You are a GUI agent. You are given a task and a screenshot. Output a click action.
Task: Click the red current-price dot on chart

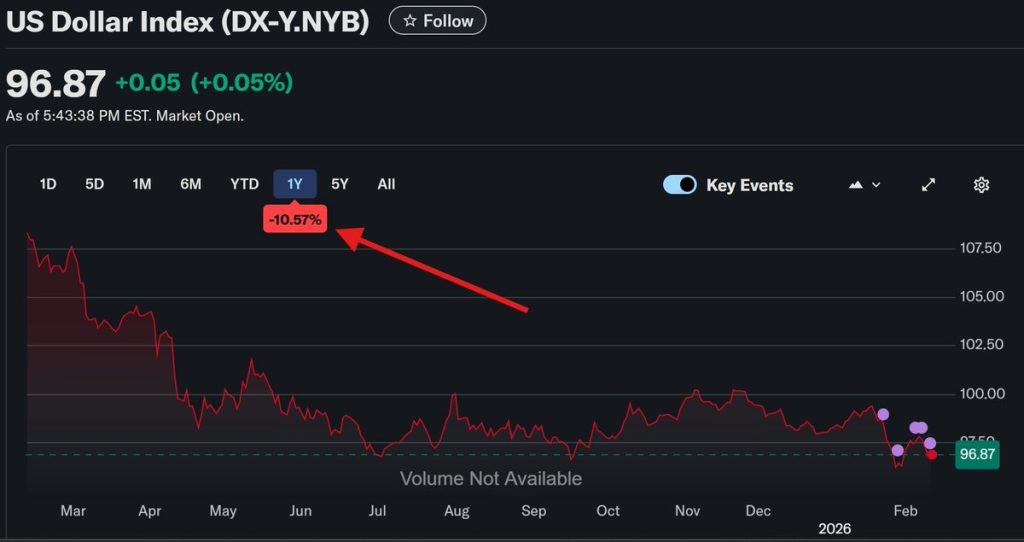(932, 454)
